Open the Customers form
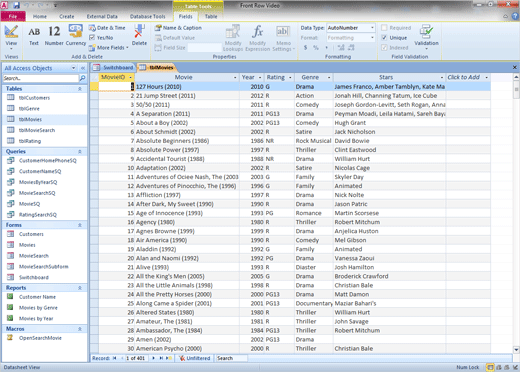Viewport: 520px width, 372px height. 31,234
